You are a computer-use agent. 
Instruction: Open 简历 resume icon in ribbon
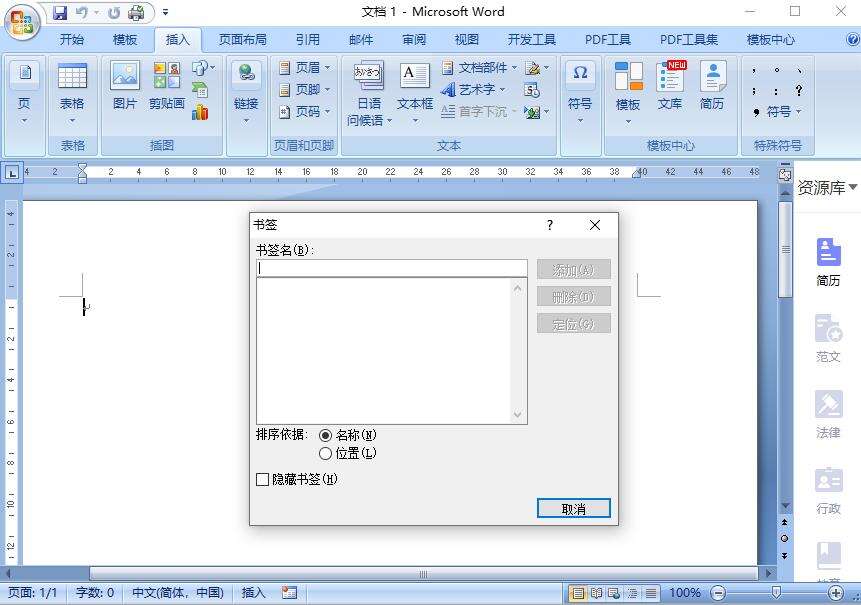point(712,86)
